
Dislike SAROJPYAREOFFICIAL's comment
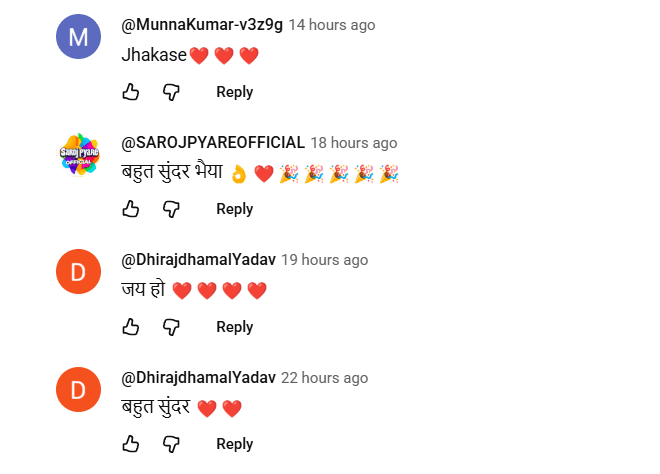(x=171, y=209)
